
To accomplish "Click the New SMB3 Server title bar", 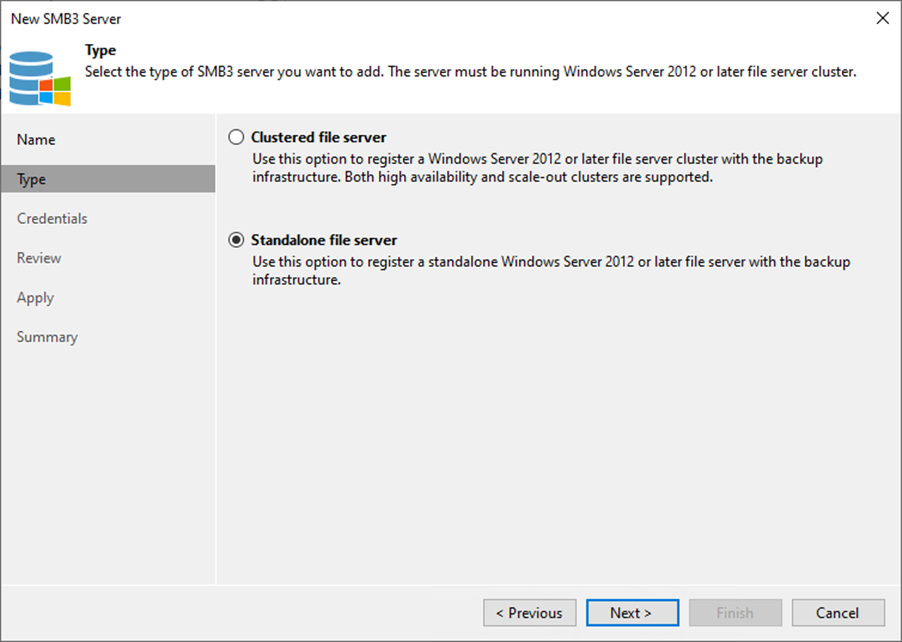I will [400, 19].
